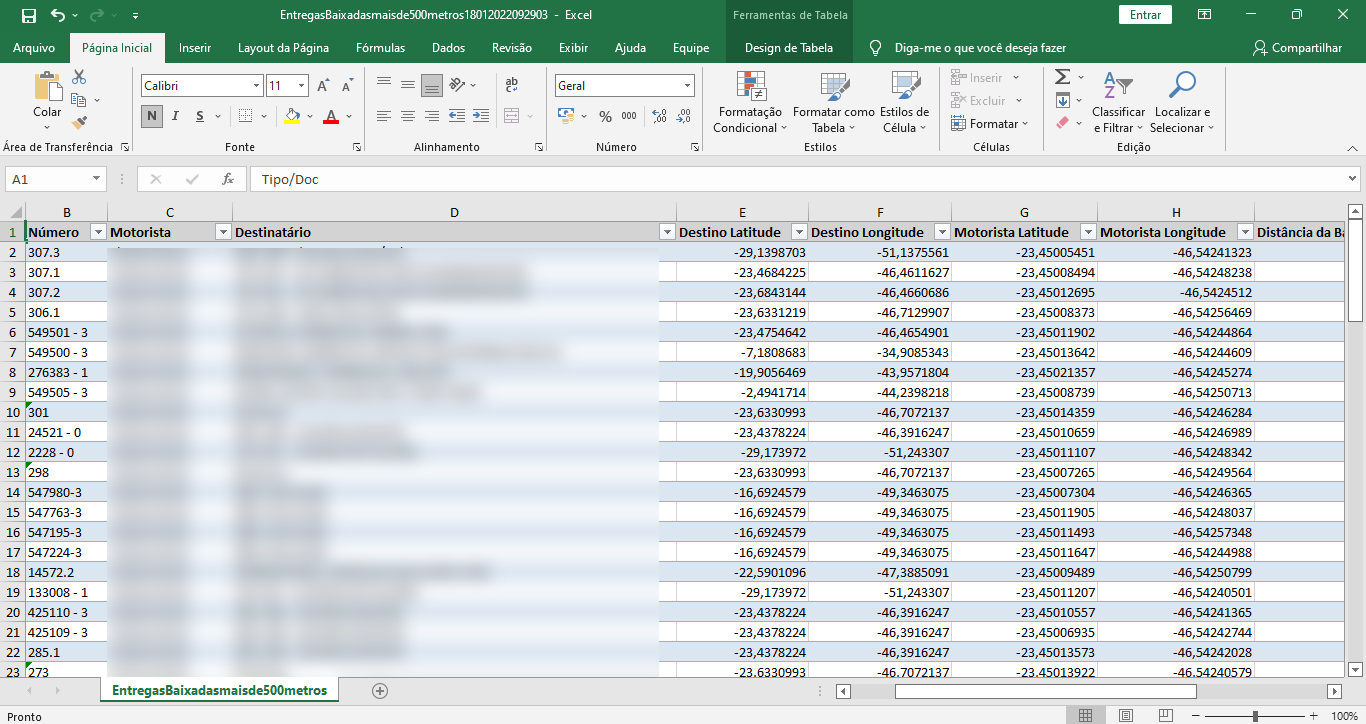Image resolution: width=1366 pixels, height=724 pixels.
Task: Click the insert function fx icon
Action: tap(228, 179)
